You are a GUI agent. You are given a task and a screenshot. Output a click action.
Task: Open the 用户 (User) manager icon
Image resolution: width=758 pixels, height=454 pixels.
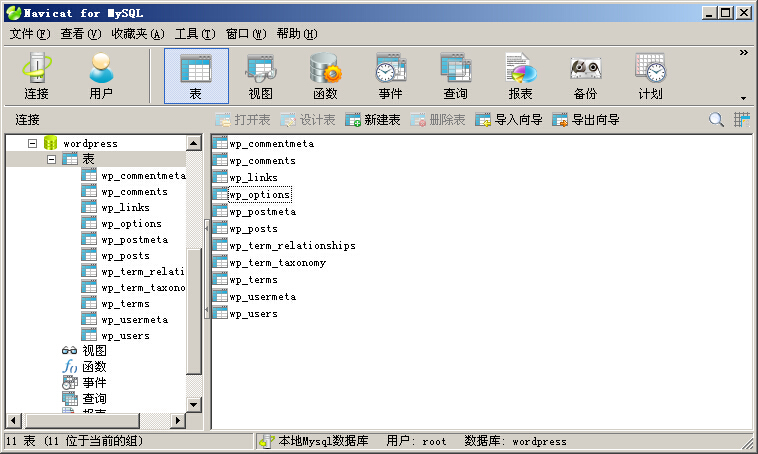click(101, 76)
